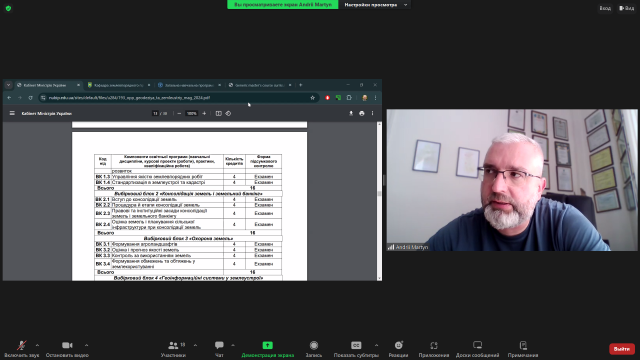Start recording with Запись button
Image resolution: width=640 pixels, height=360 pixels.
coord(313,349)
